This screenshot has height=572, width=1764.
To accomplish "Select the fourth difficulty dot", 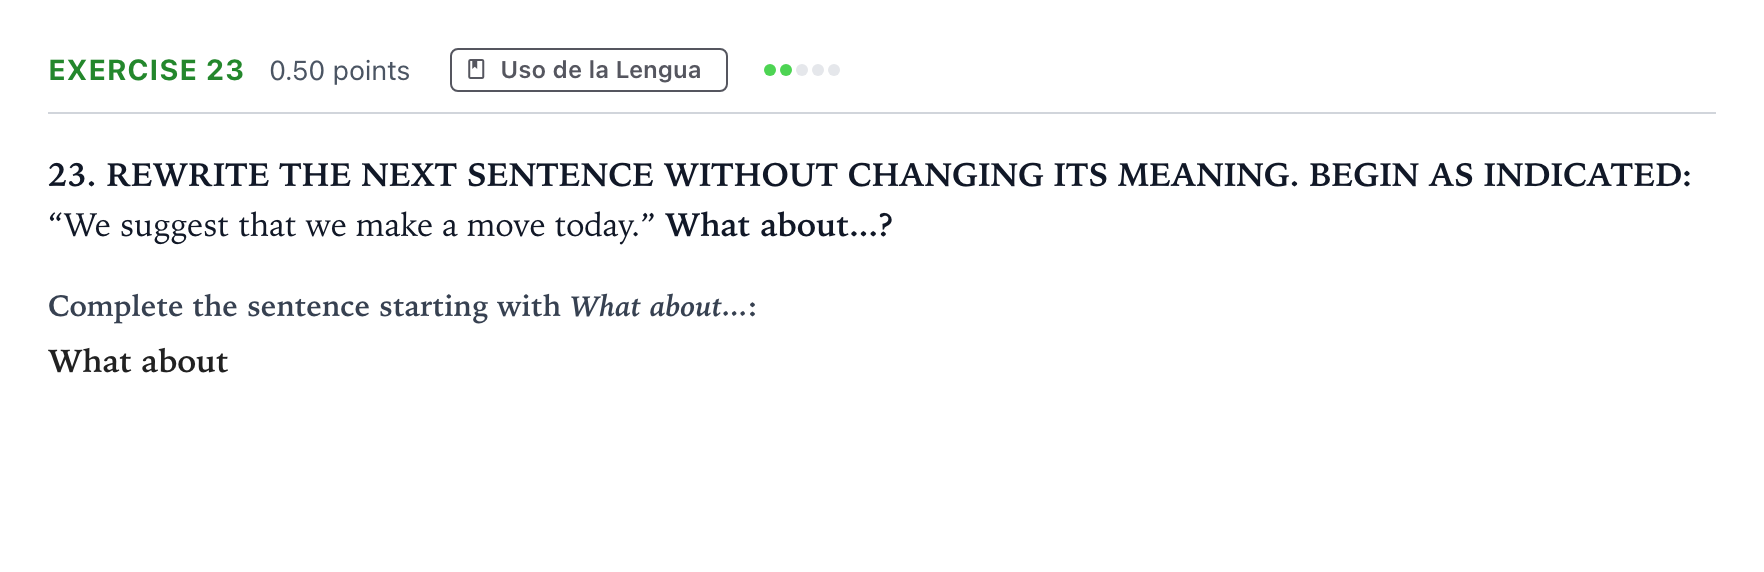I will [818, 70].
